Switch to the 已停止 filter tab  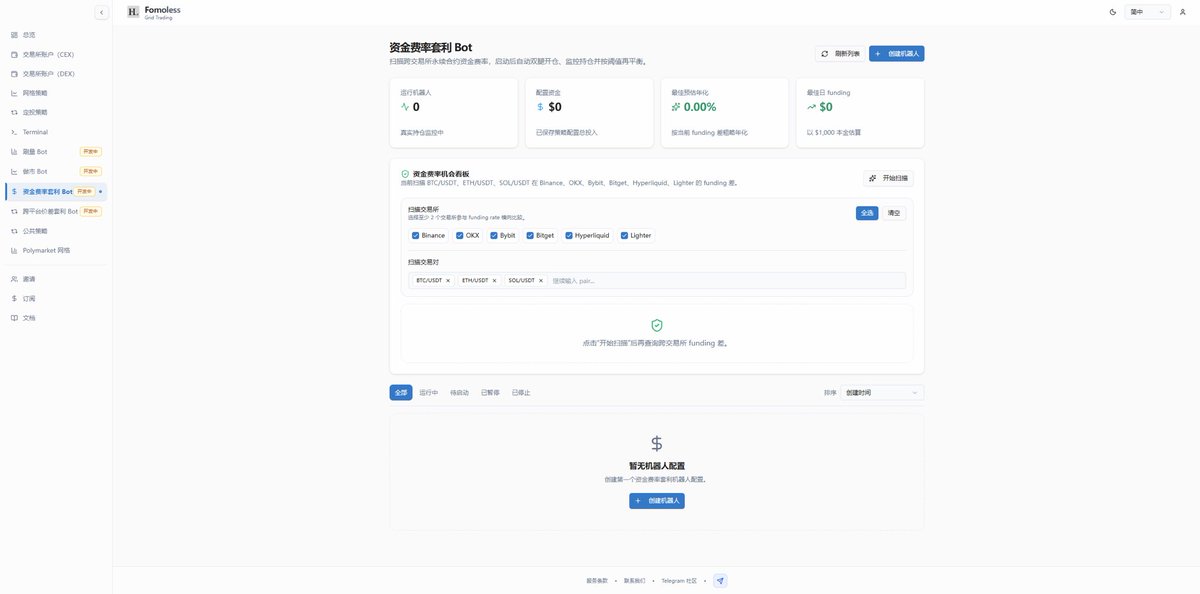521,393
